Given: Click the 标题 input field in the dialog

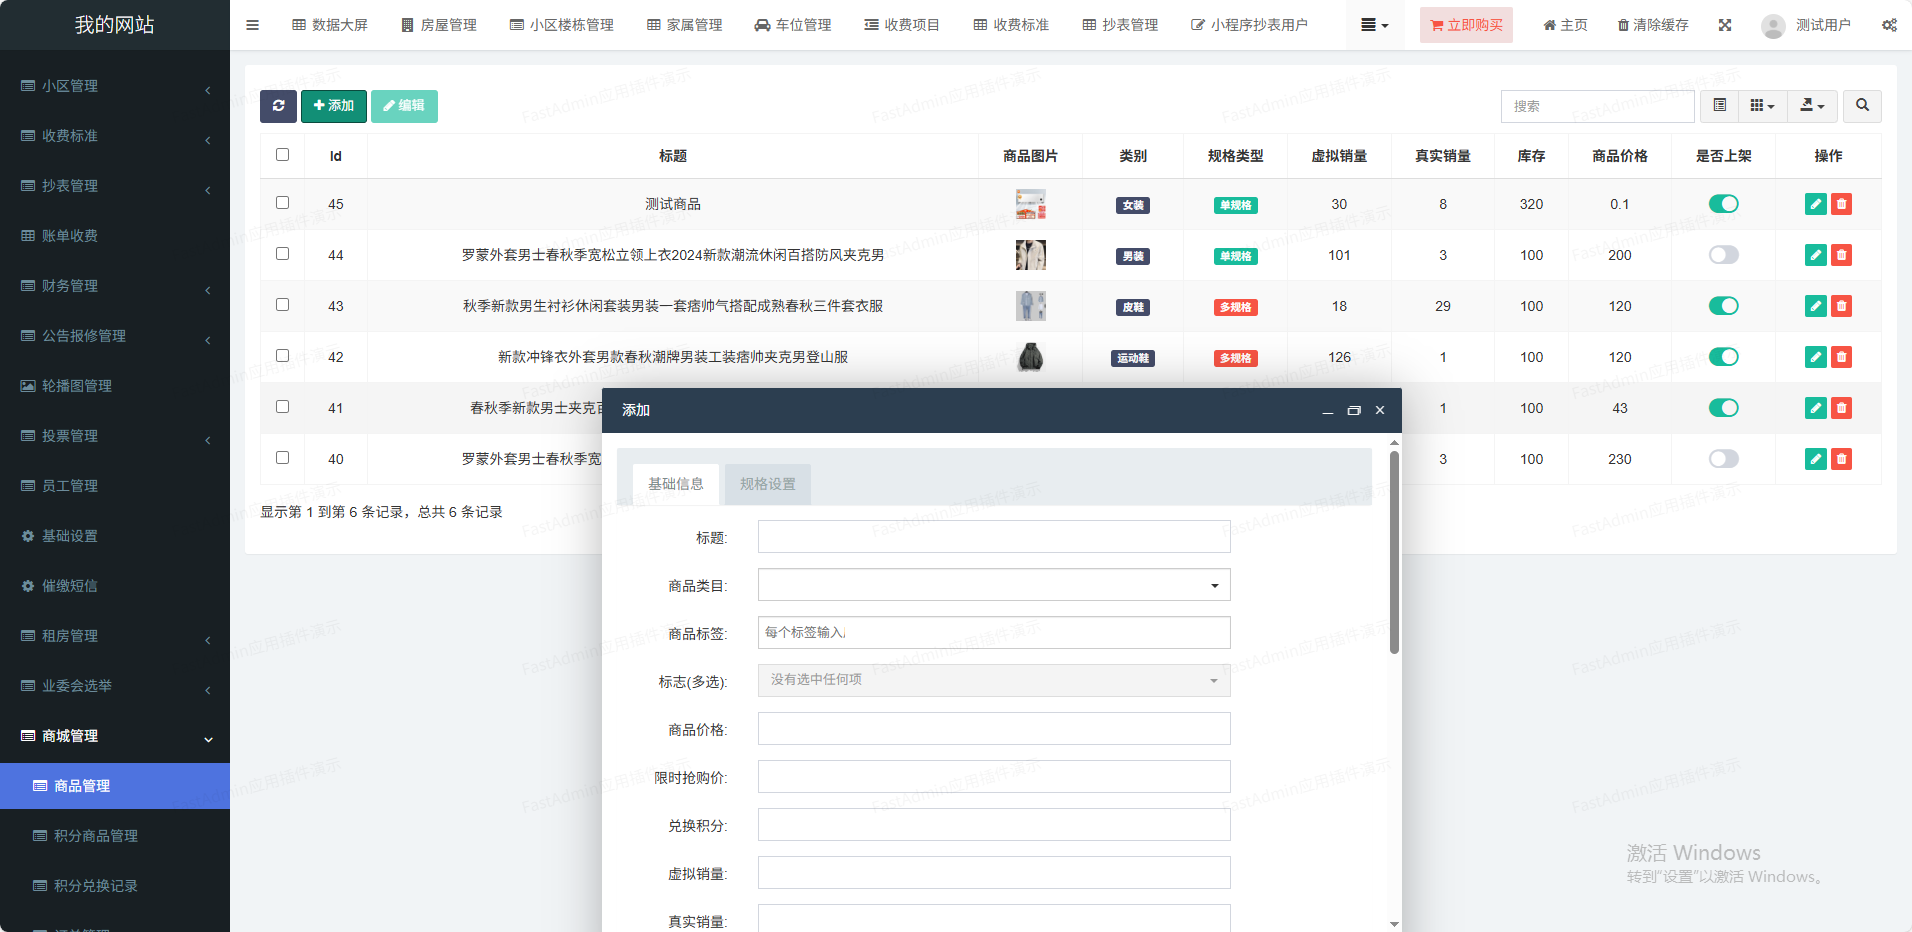Looking at the screenshot, I should click(993, 537).
